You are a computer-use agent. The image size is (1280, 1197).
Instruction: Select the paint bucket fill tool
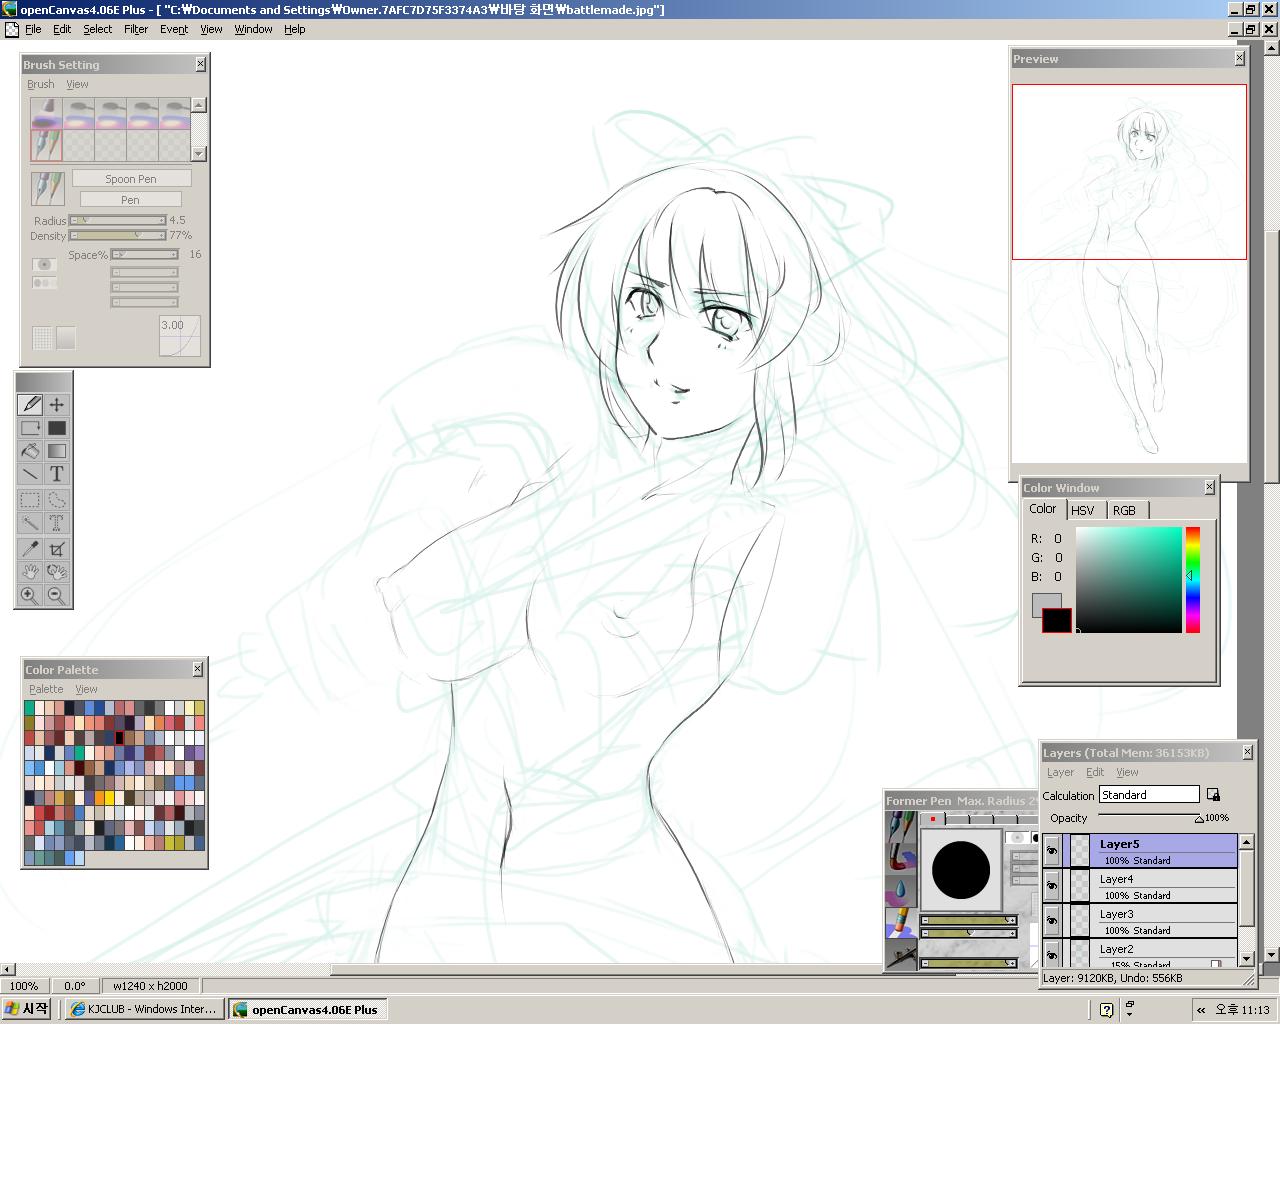[x=30, y=451]
